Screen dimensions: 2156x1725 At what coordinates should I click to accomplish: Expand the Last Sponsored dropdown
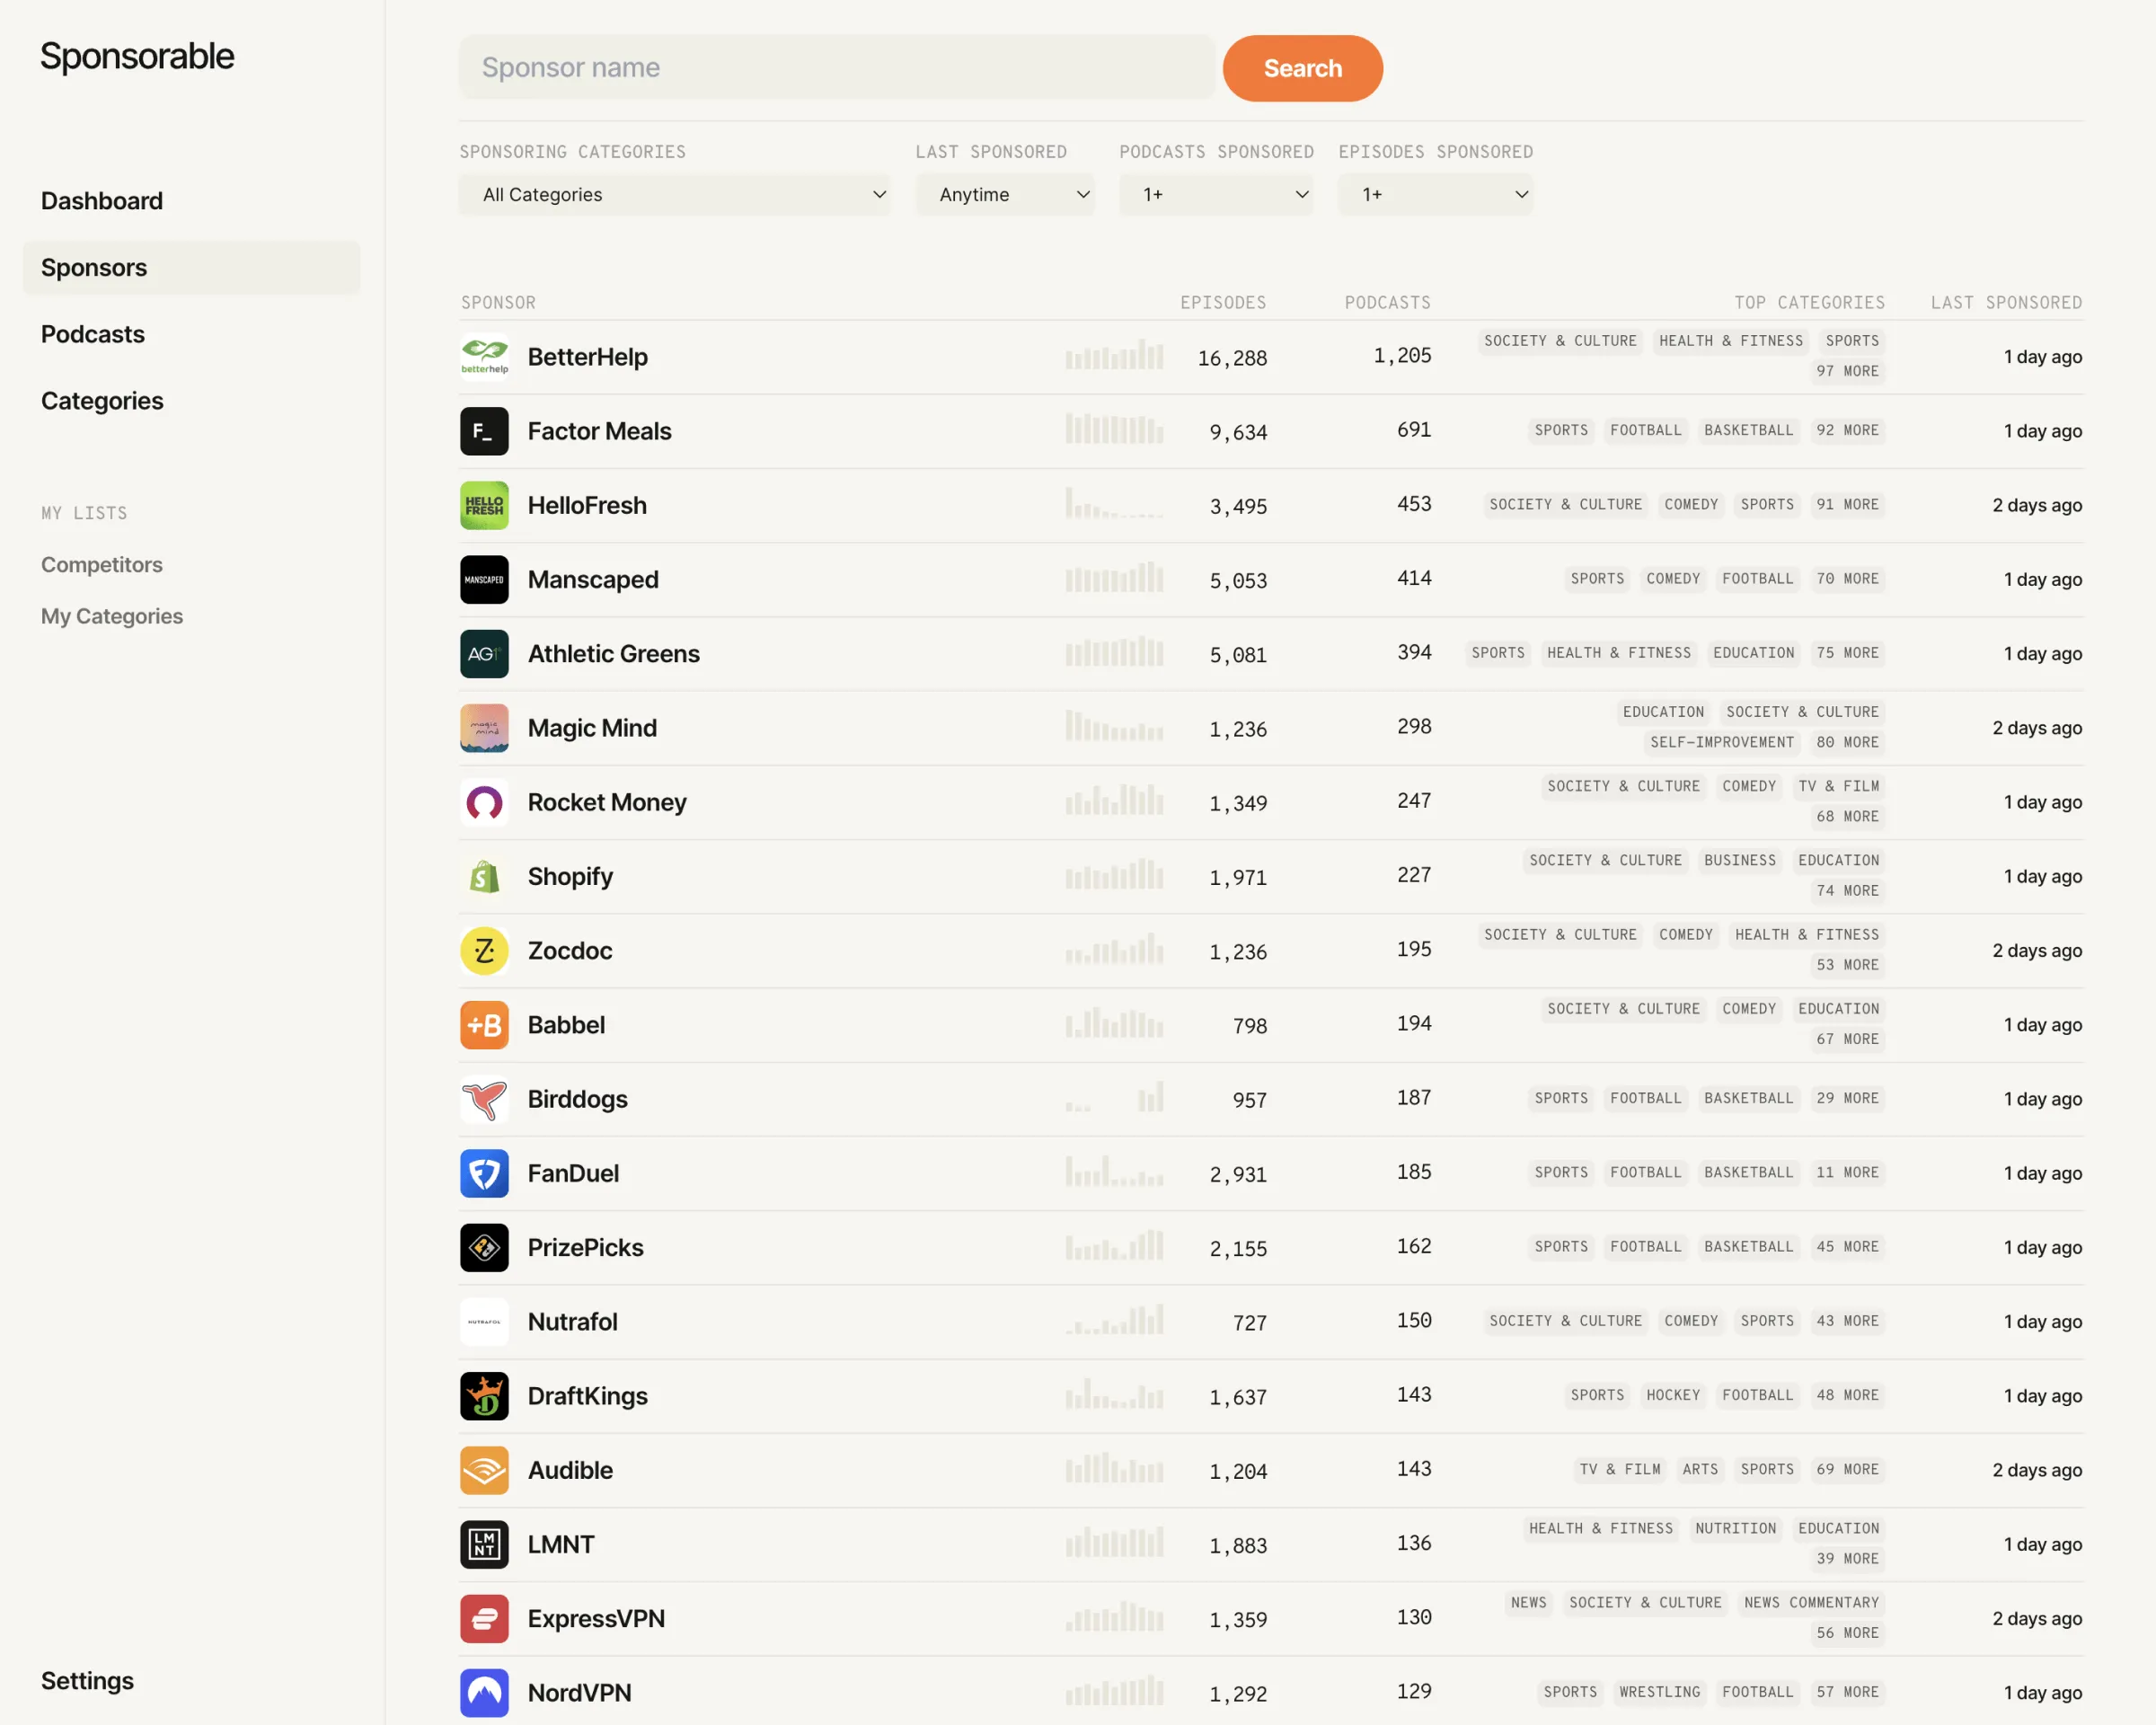click(x=1005, y=194)
